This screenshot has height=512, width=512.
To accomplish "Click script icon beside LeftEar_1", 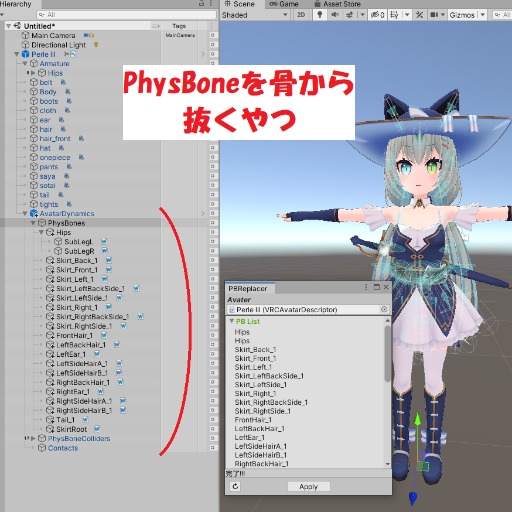I will pos(97,354).
